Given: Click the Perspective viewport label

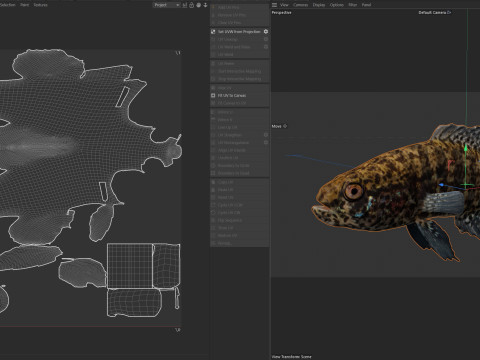Looking at the screenshot, I should pos(281,12).
